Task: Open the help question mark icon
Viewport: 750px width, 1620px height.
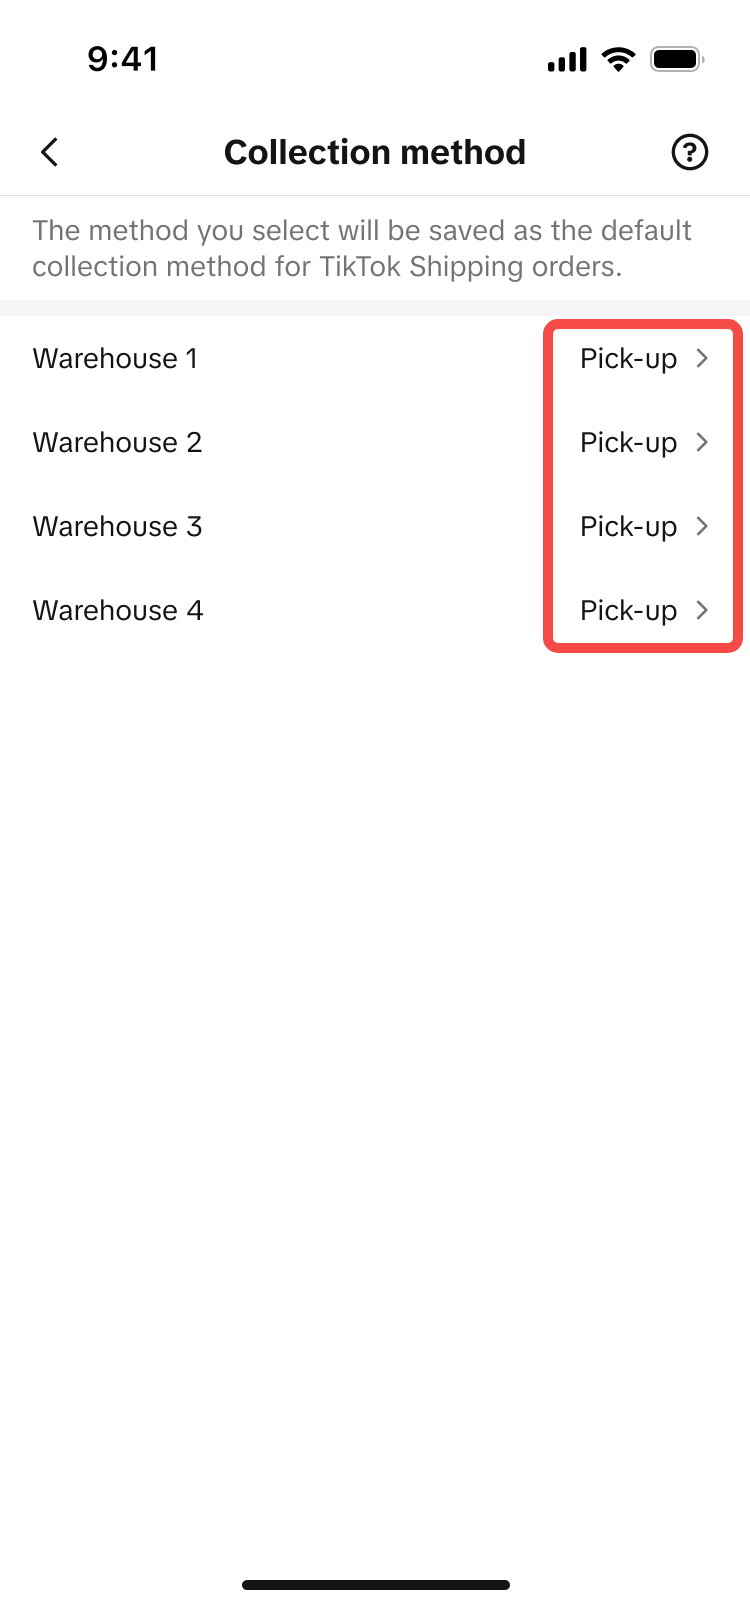Action: click(x=689, y=152)
